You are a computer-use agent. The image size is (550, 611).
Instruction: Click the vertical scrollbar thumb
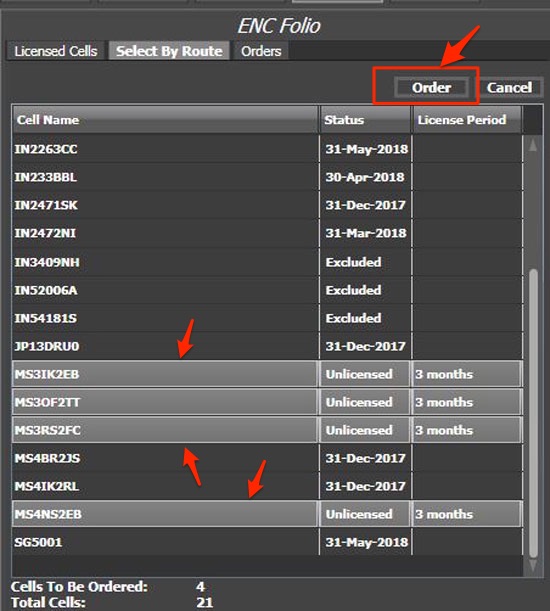534,413
